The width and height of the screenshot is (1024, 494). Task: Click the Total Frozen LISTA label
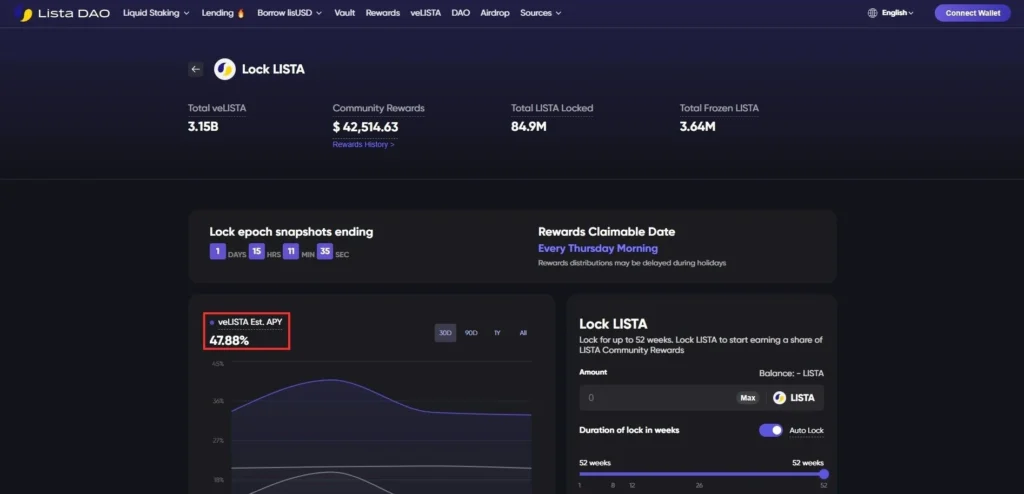point(719,108)
